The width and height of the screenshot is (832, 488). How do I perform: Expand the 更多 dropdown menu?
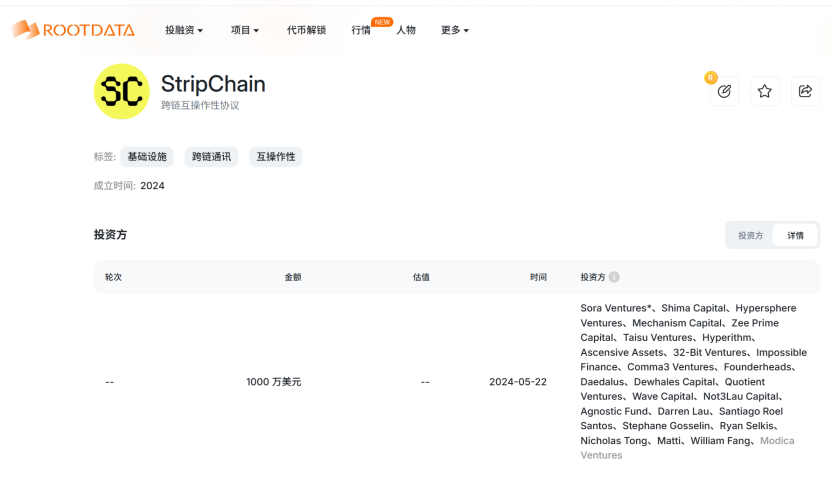(455, 30)
